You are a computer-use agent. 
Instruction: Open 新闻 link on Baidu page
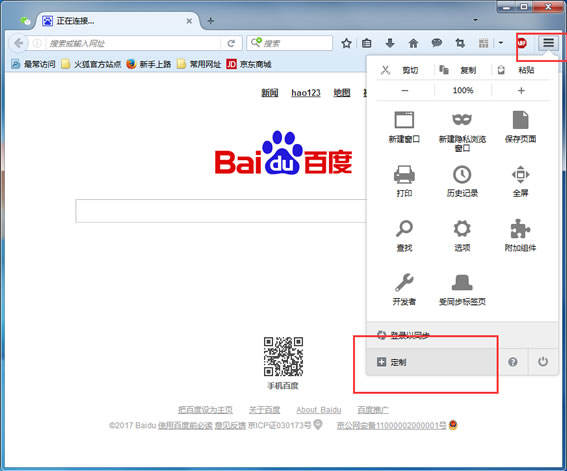click(270, 93)
